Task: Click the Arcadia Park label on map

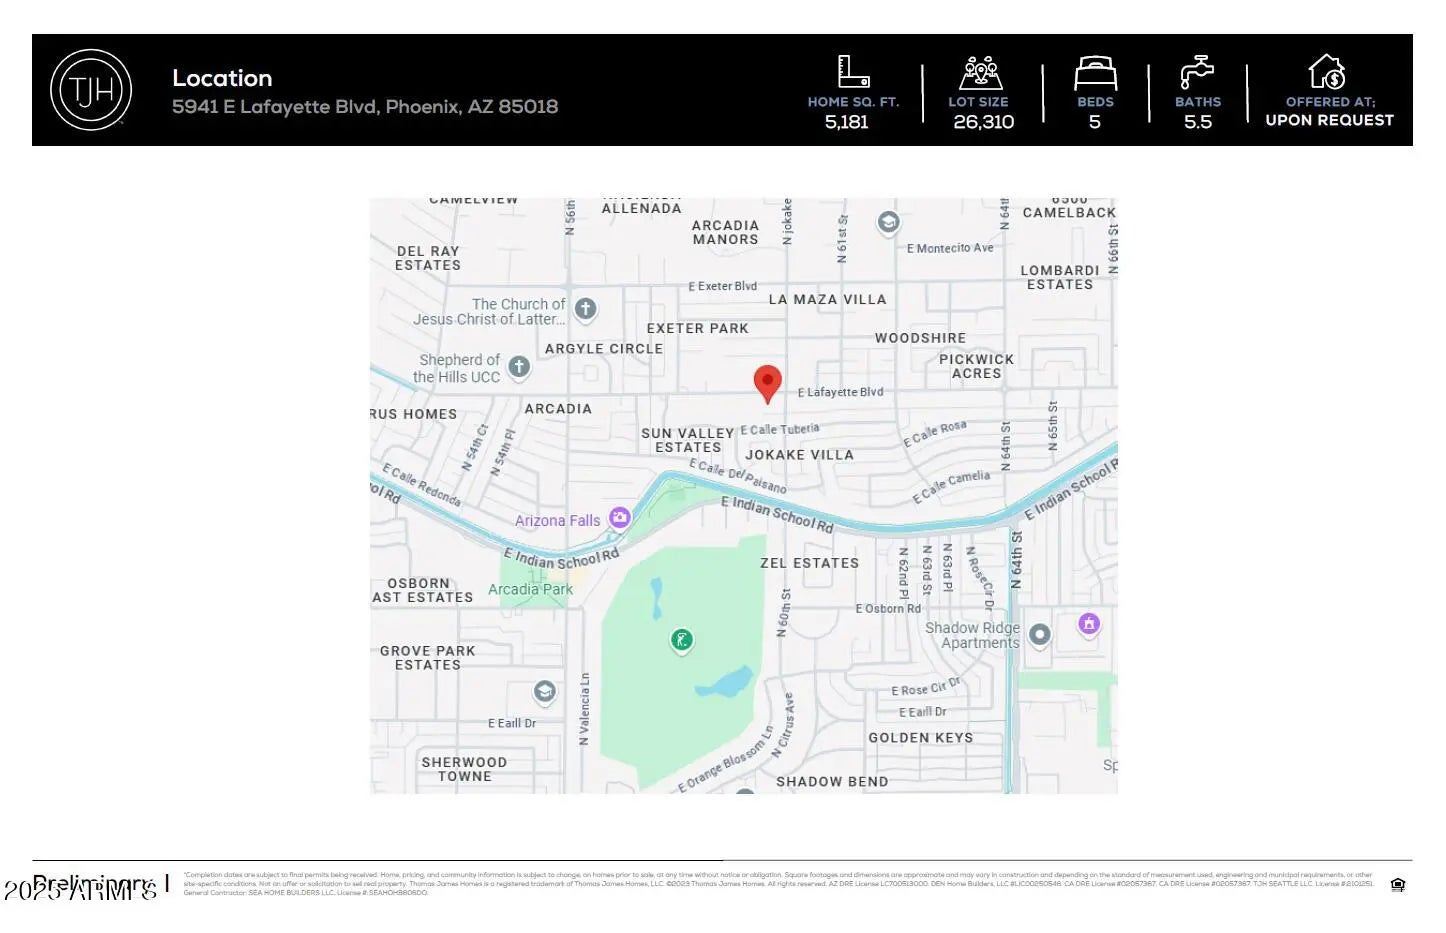Action: [x=530, y=589]
